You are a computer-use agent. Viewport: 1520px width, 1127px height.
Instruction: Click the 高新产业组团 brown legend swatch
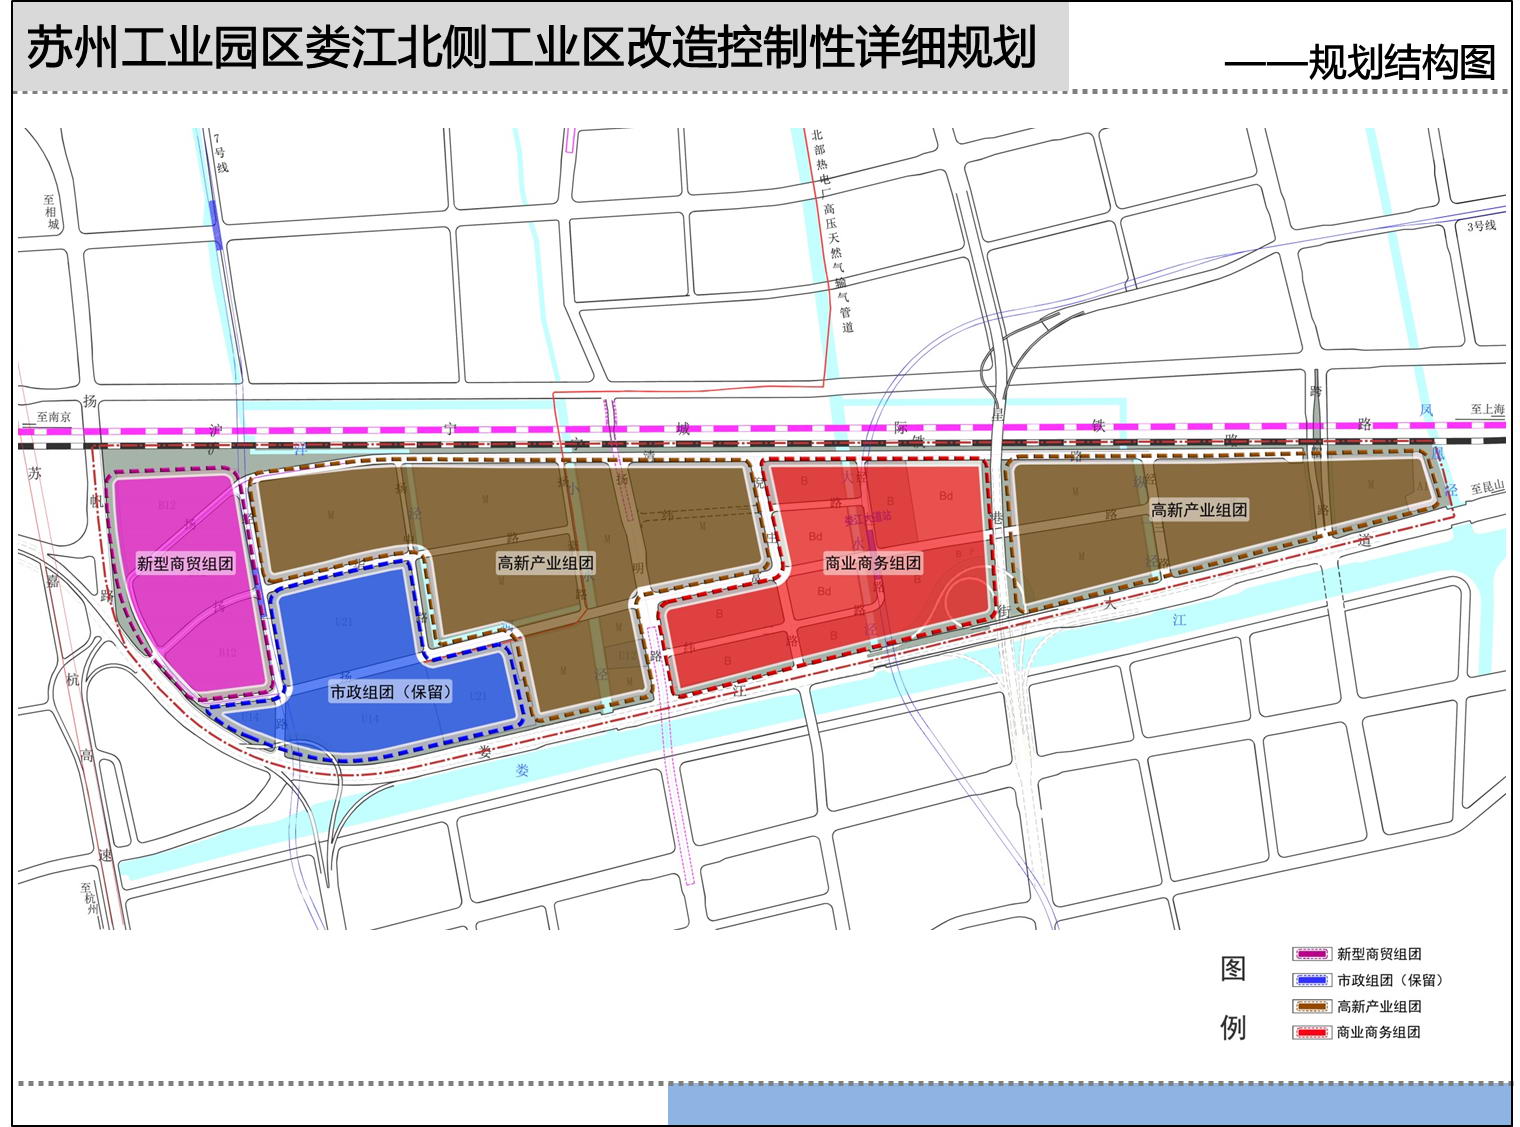coord(1310,1006)
